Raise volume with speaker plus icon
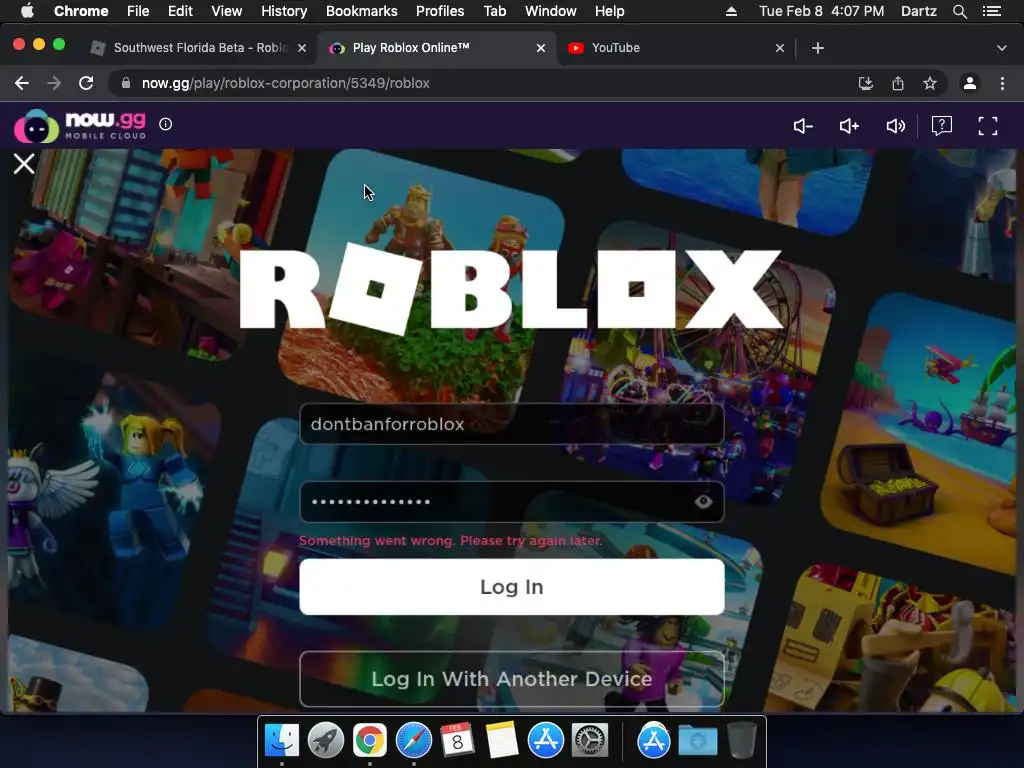The height and width of the screenshot is (768, 1024). (849, 126)
